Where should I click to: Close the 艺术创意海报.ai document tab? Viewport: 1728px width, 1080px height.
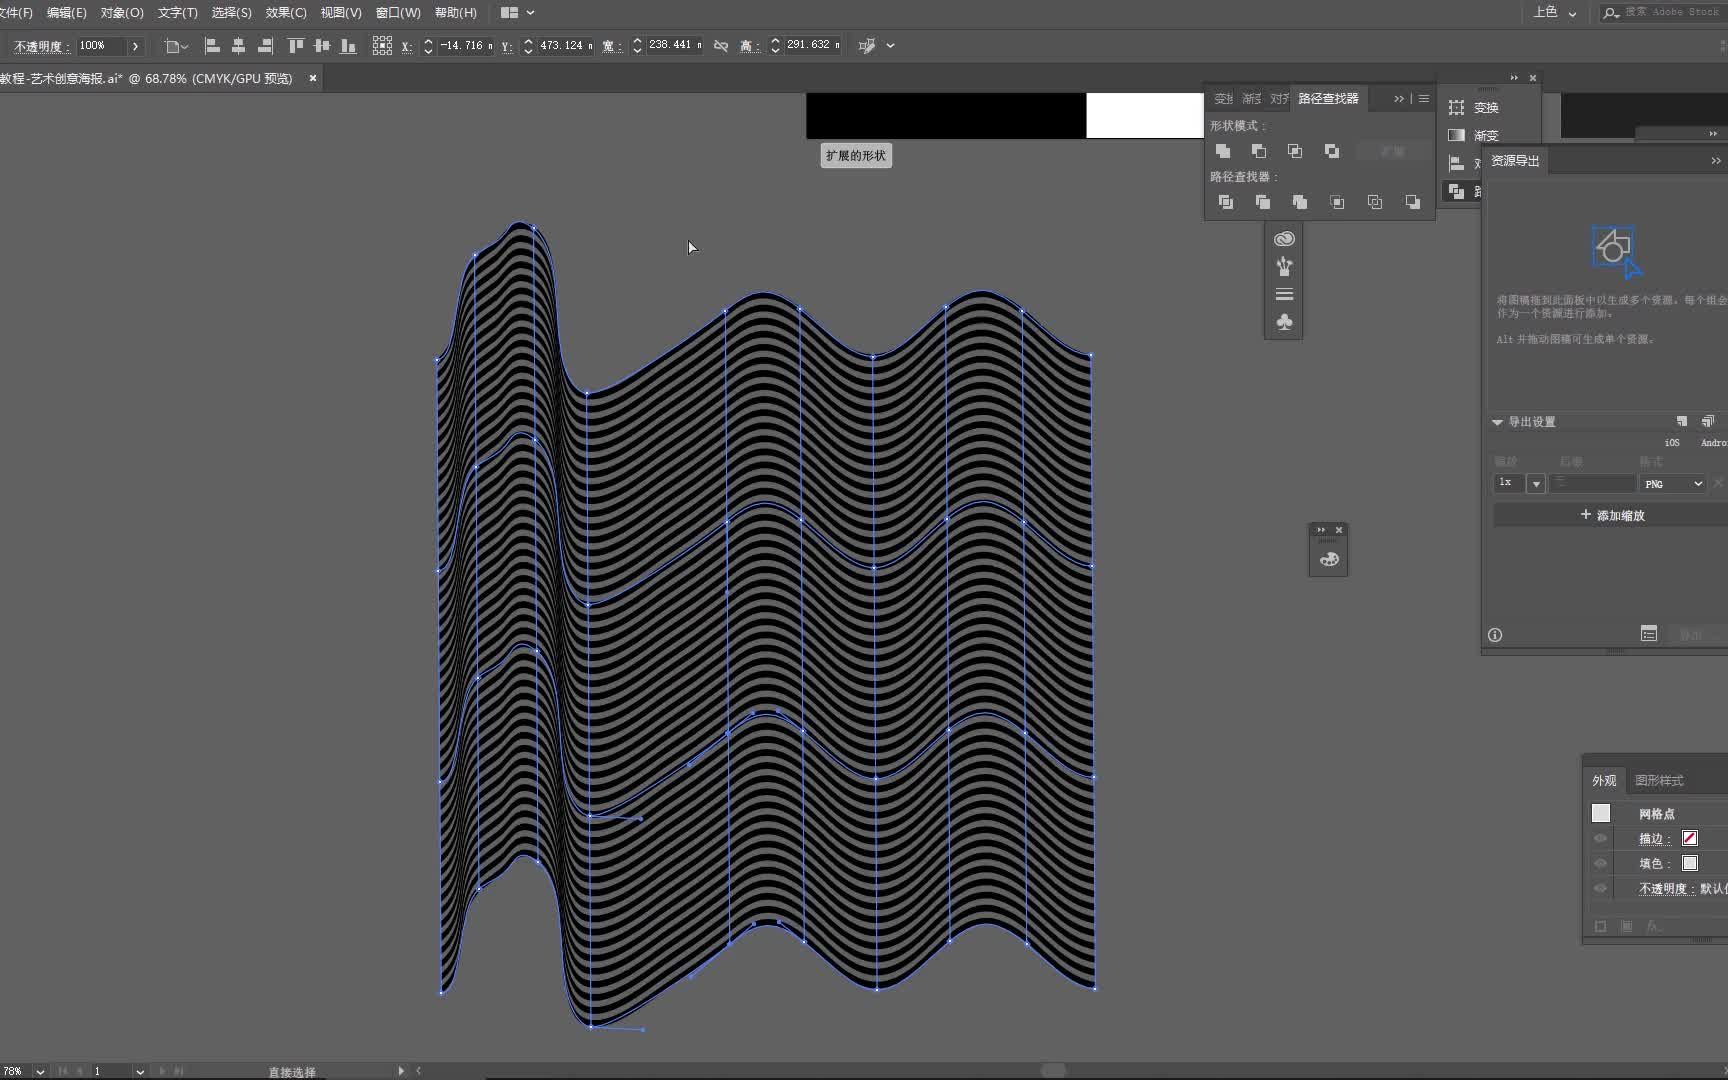coord(312,78)
